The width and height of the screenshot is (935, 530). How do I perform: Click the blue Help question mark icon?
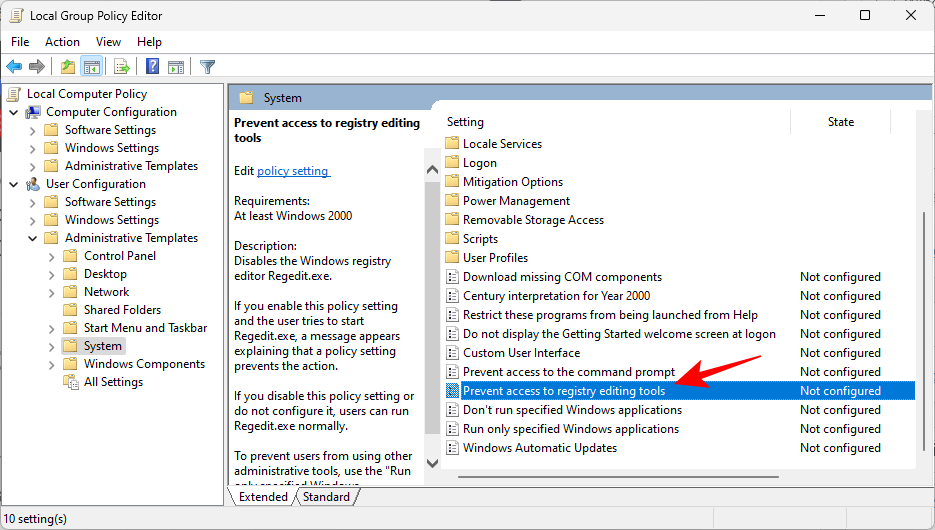153,67
